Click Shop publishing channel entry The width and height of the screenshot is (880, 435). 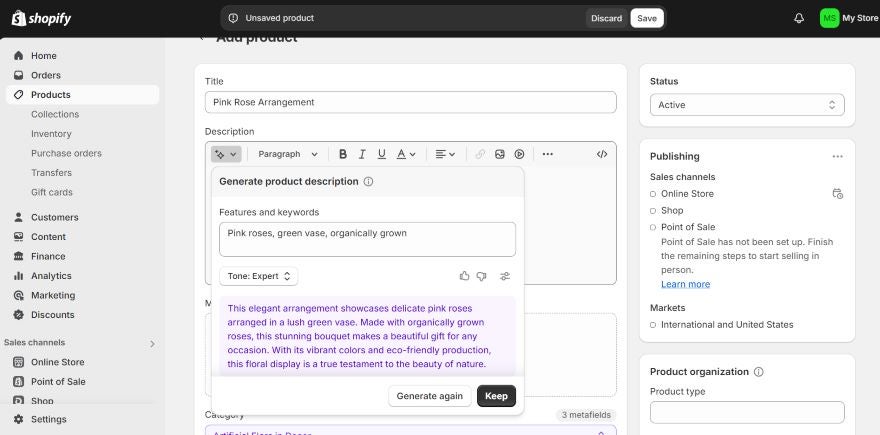[672, 210]
